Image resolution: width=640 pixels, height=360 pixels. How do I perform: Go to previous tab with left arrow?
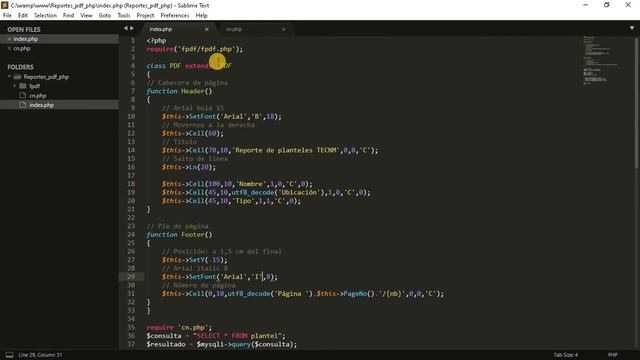tap(126, 28)
